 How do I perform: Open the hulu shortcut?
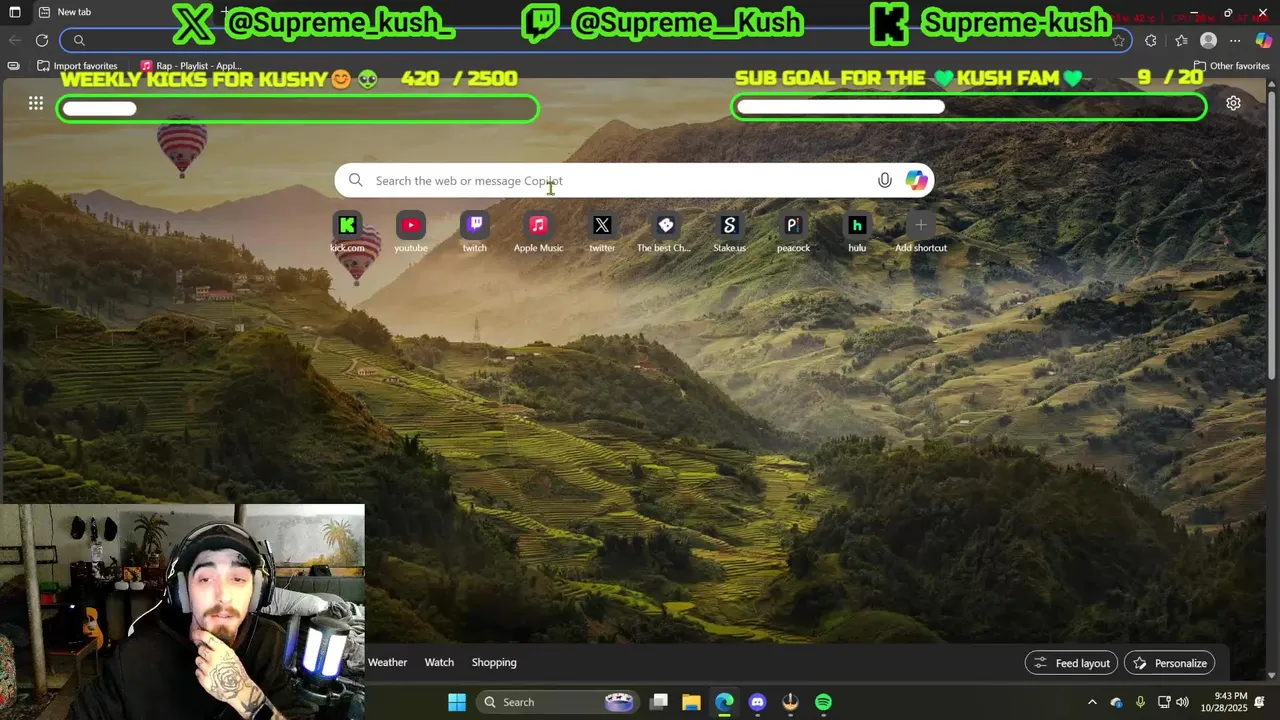click(x=857, y=232)
